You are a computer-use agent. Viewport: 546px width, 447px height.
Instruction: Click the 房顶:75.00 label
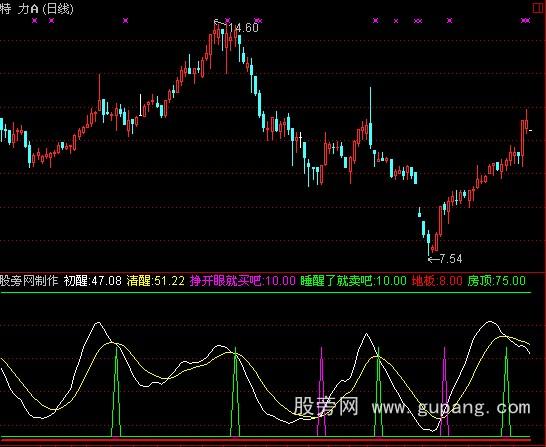click(x=496, y=280)
